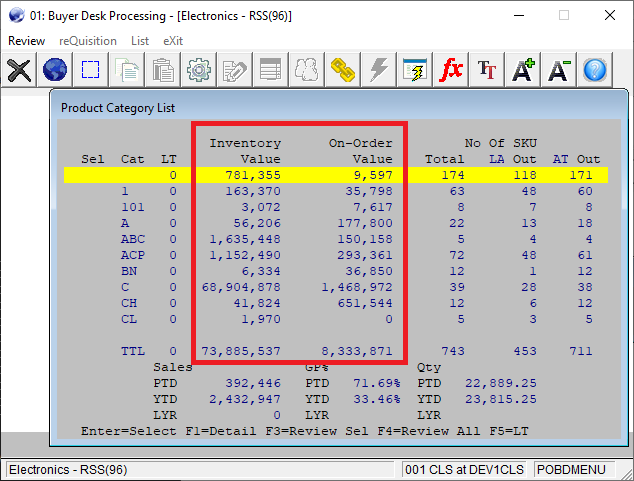This screenshot has height=481, width=634.
Task: Open help with blue question mark icon
Action: [594, 70]
